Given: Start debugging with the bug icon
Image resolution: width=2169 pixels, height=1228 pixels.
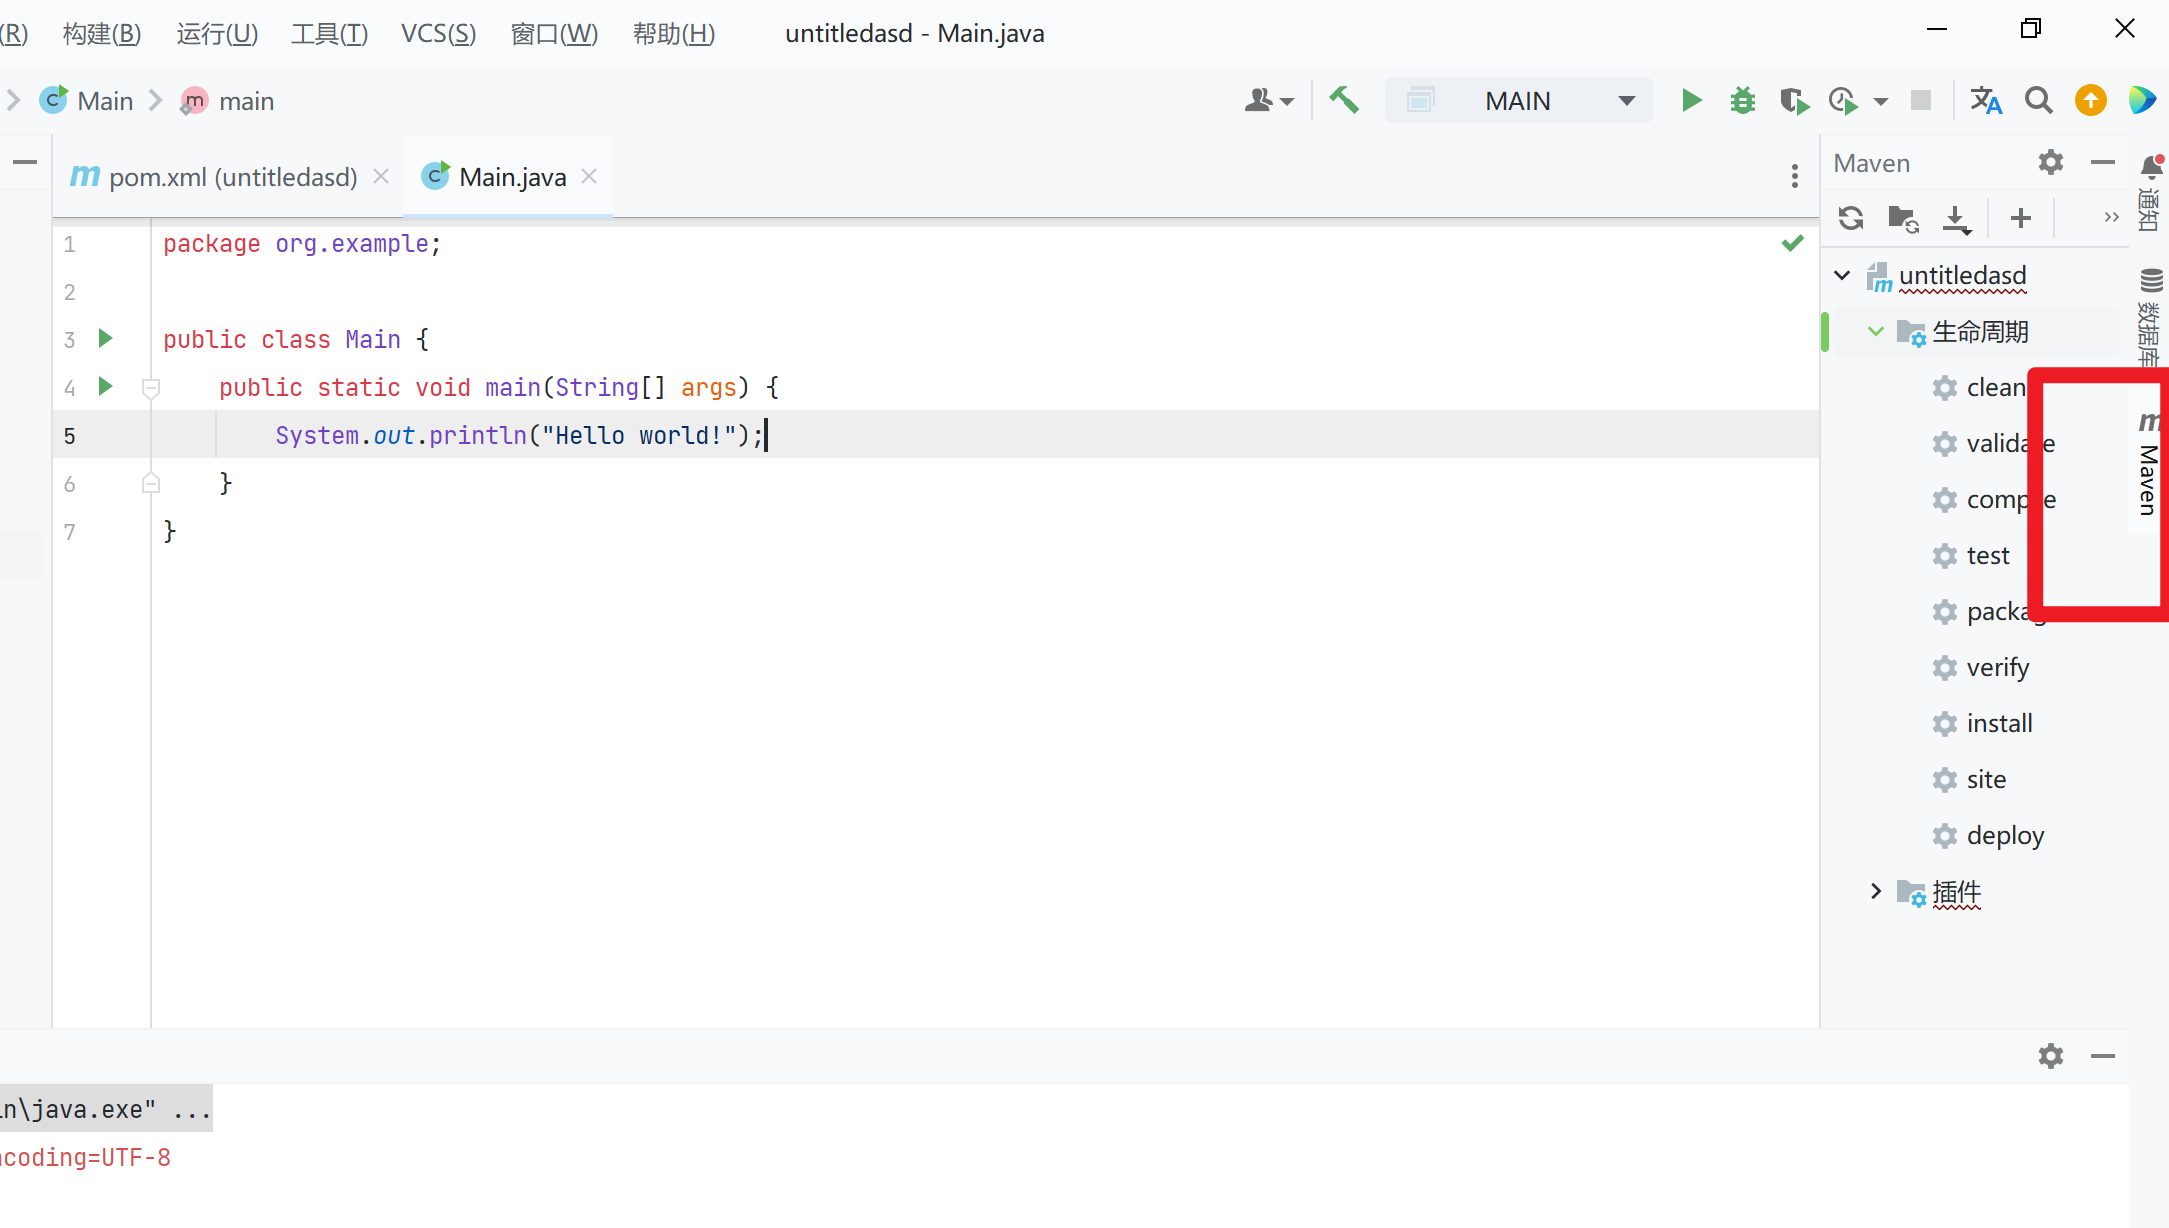Looking at the screenshot, I should click(x=1742, y=101).
